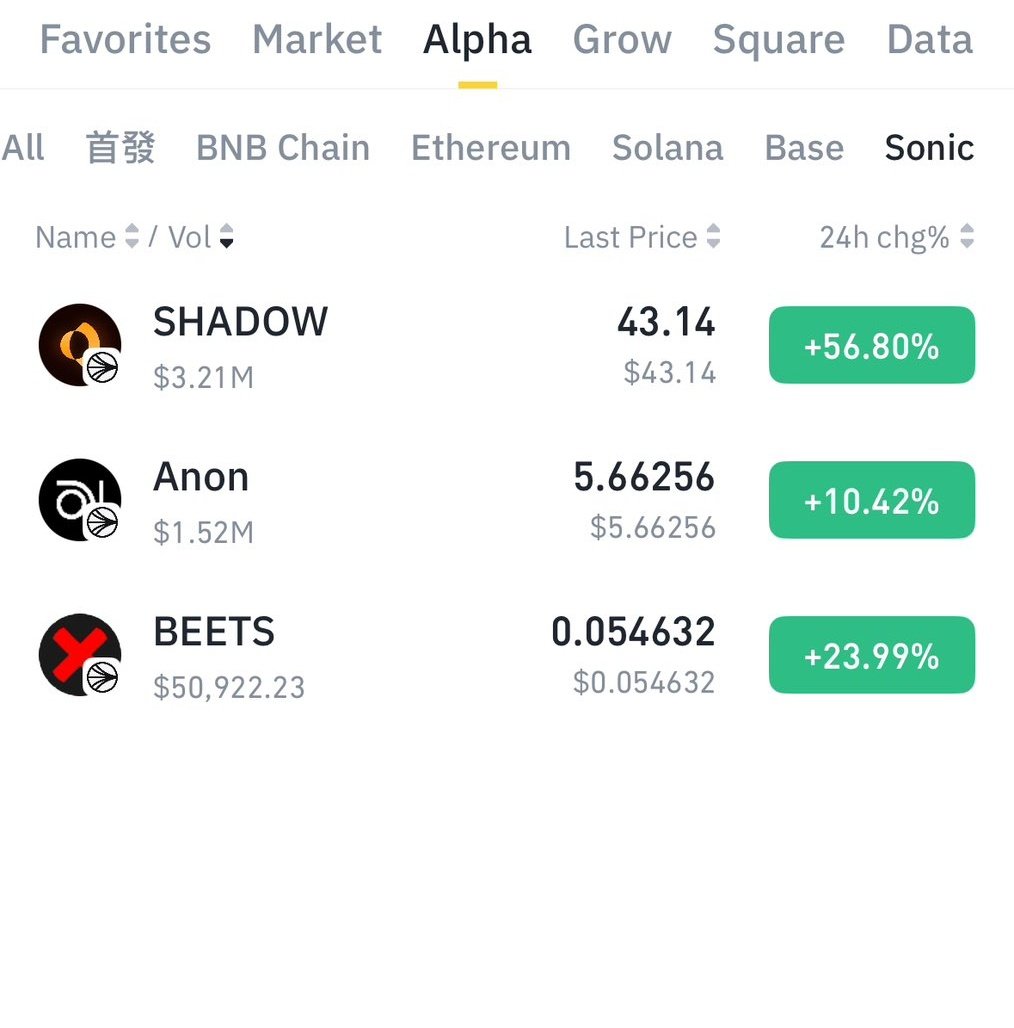The width and height of the screenshot is (1014, 1028).
Task: Sort list by Vol arrows
Action: click(226, 236)
